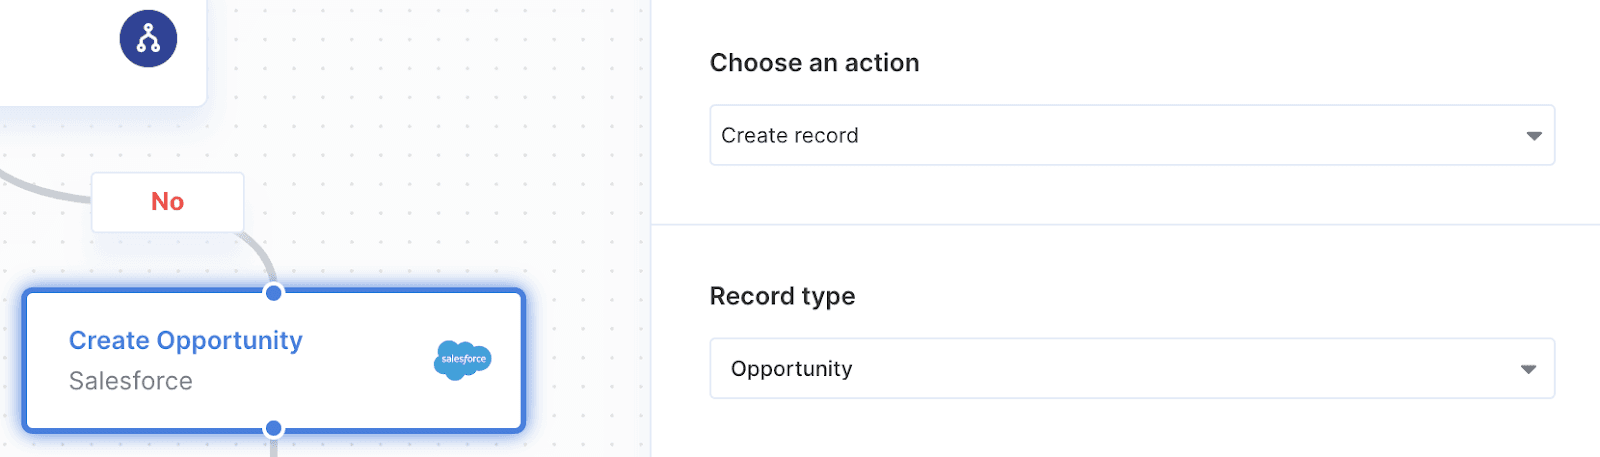
Task: Click the "Create Opportunity" node title
Action: [185, 341]
